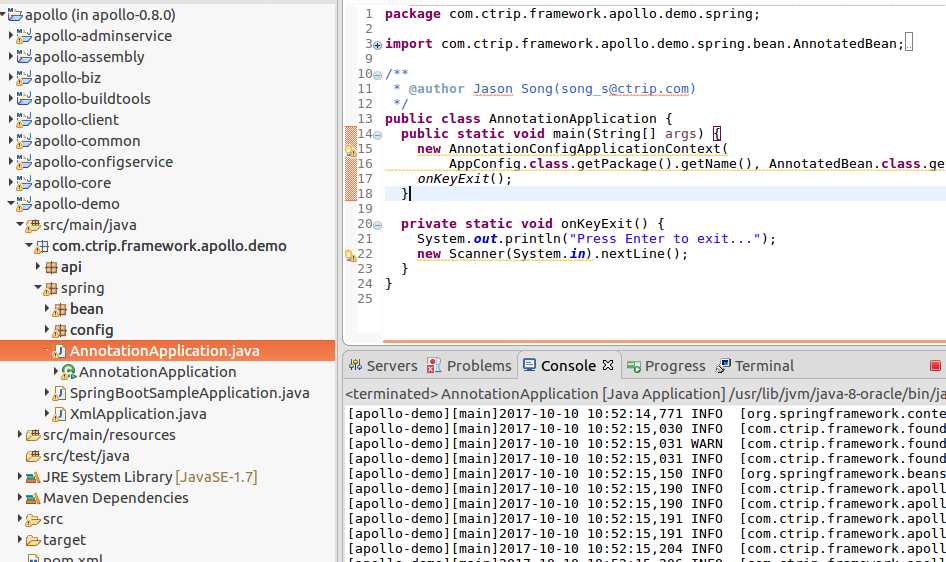Collapse the src/main/java source folder
946x562 pixels.
tap(20, 225)
